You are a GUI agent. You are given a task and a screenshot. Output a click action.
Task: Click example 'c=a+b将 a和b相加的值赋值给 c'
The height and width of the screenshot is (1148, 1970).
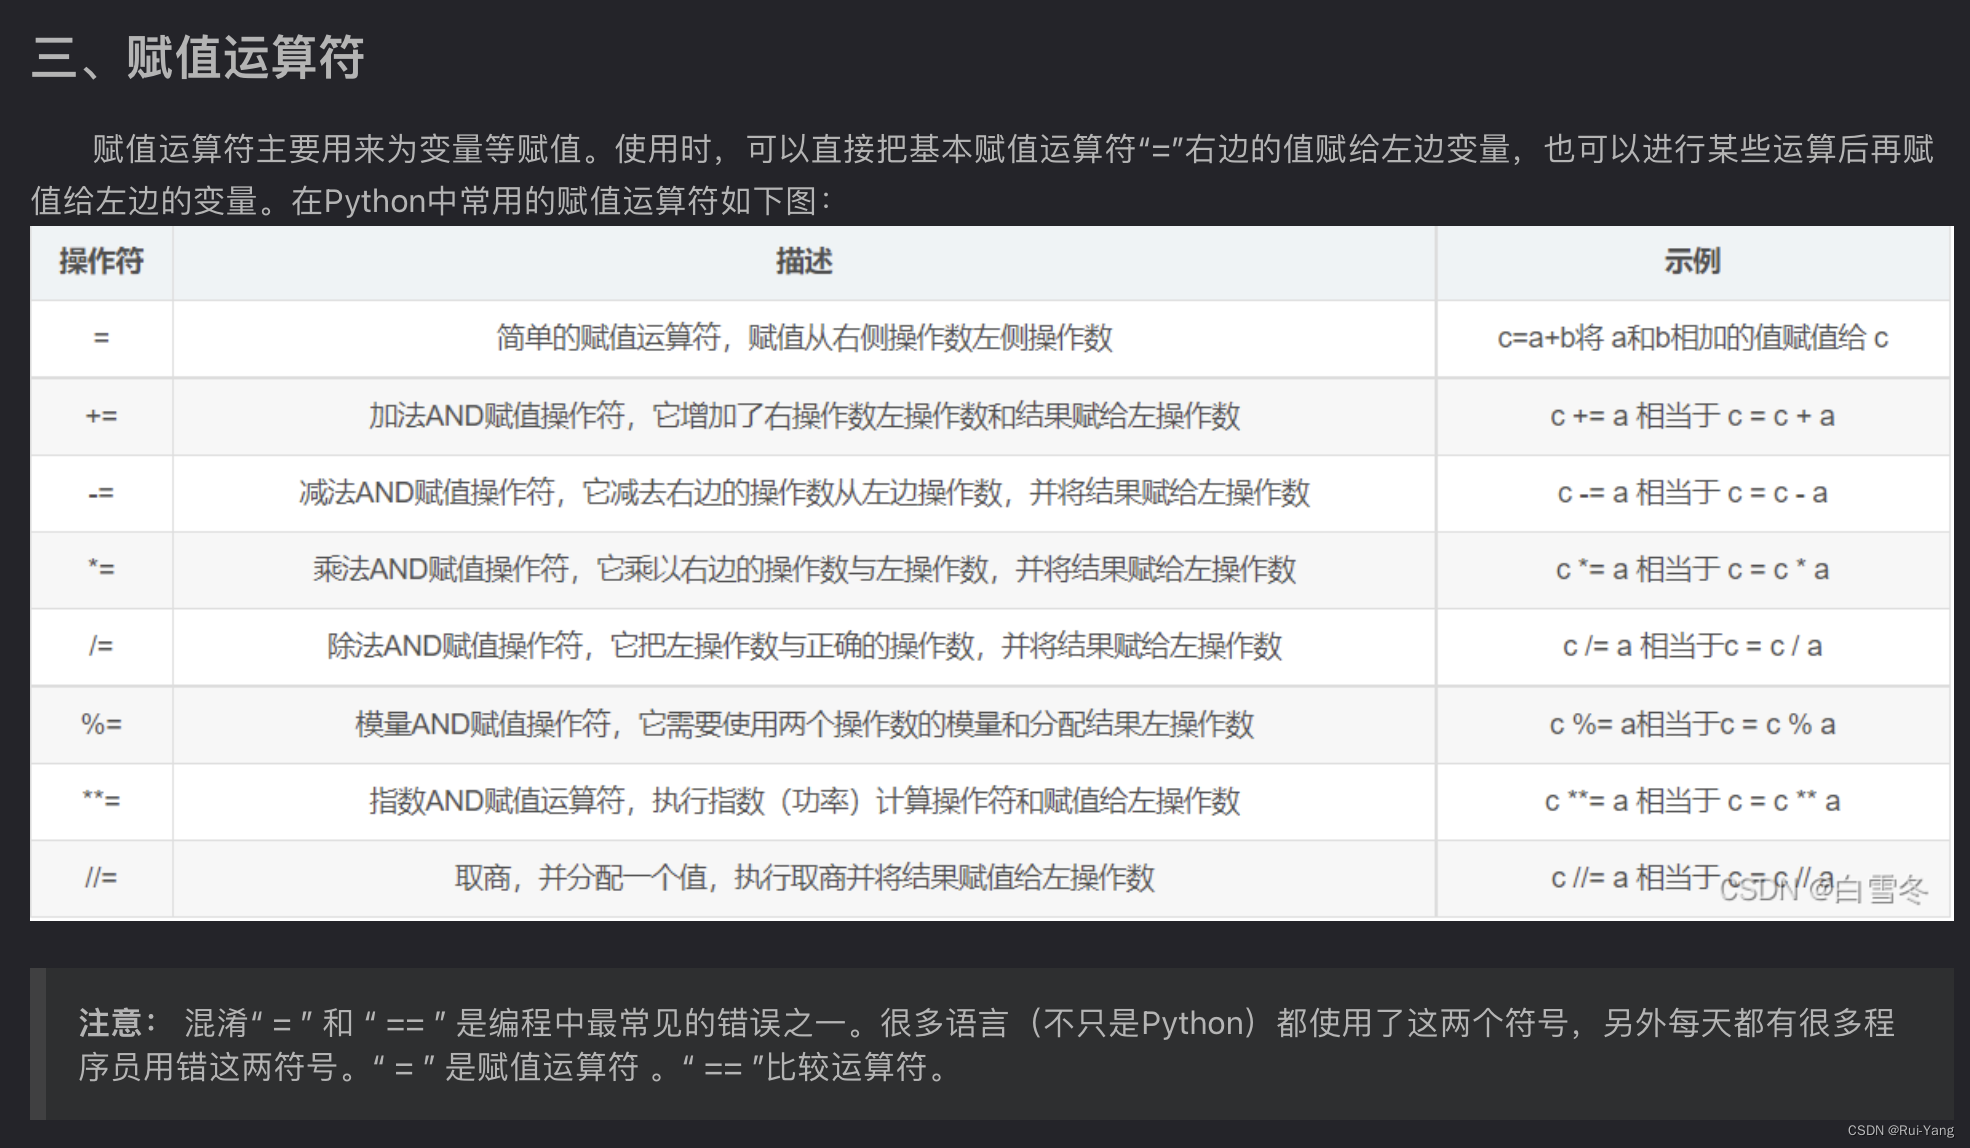click(x=1692, y=338)
